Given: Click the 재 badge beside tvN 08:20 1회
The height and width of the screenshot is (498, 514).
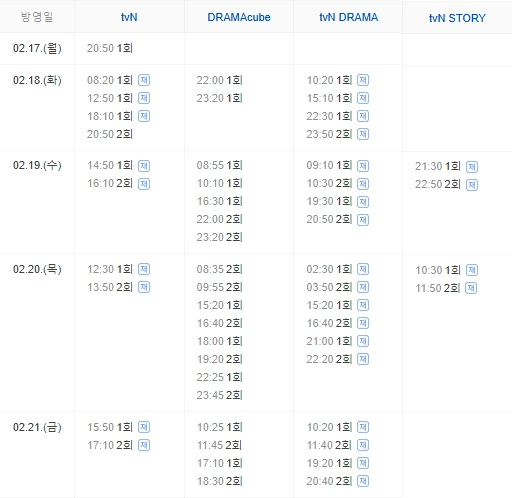Looking at the screenshot, I should [x=144, y=80].
